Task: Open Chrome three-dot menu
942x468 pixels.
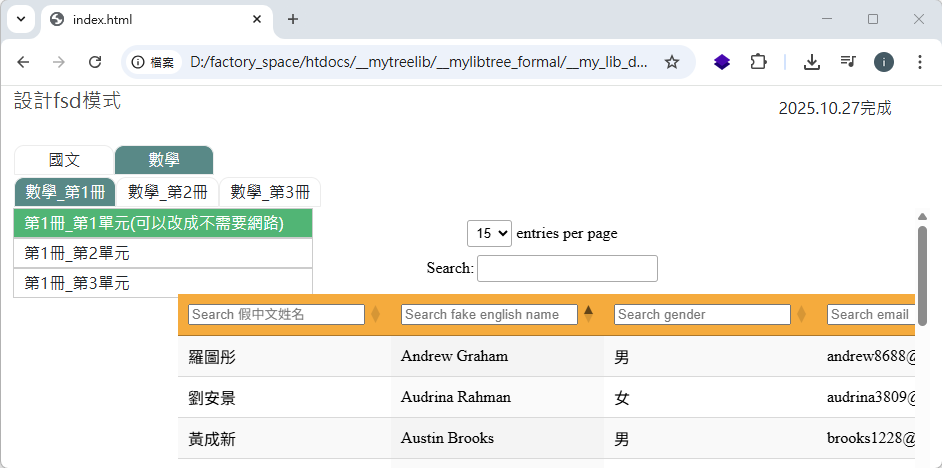Action: pos(920,62)
